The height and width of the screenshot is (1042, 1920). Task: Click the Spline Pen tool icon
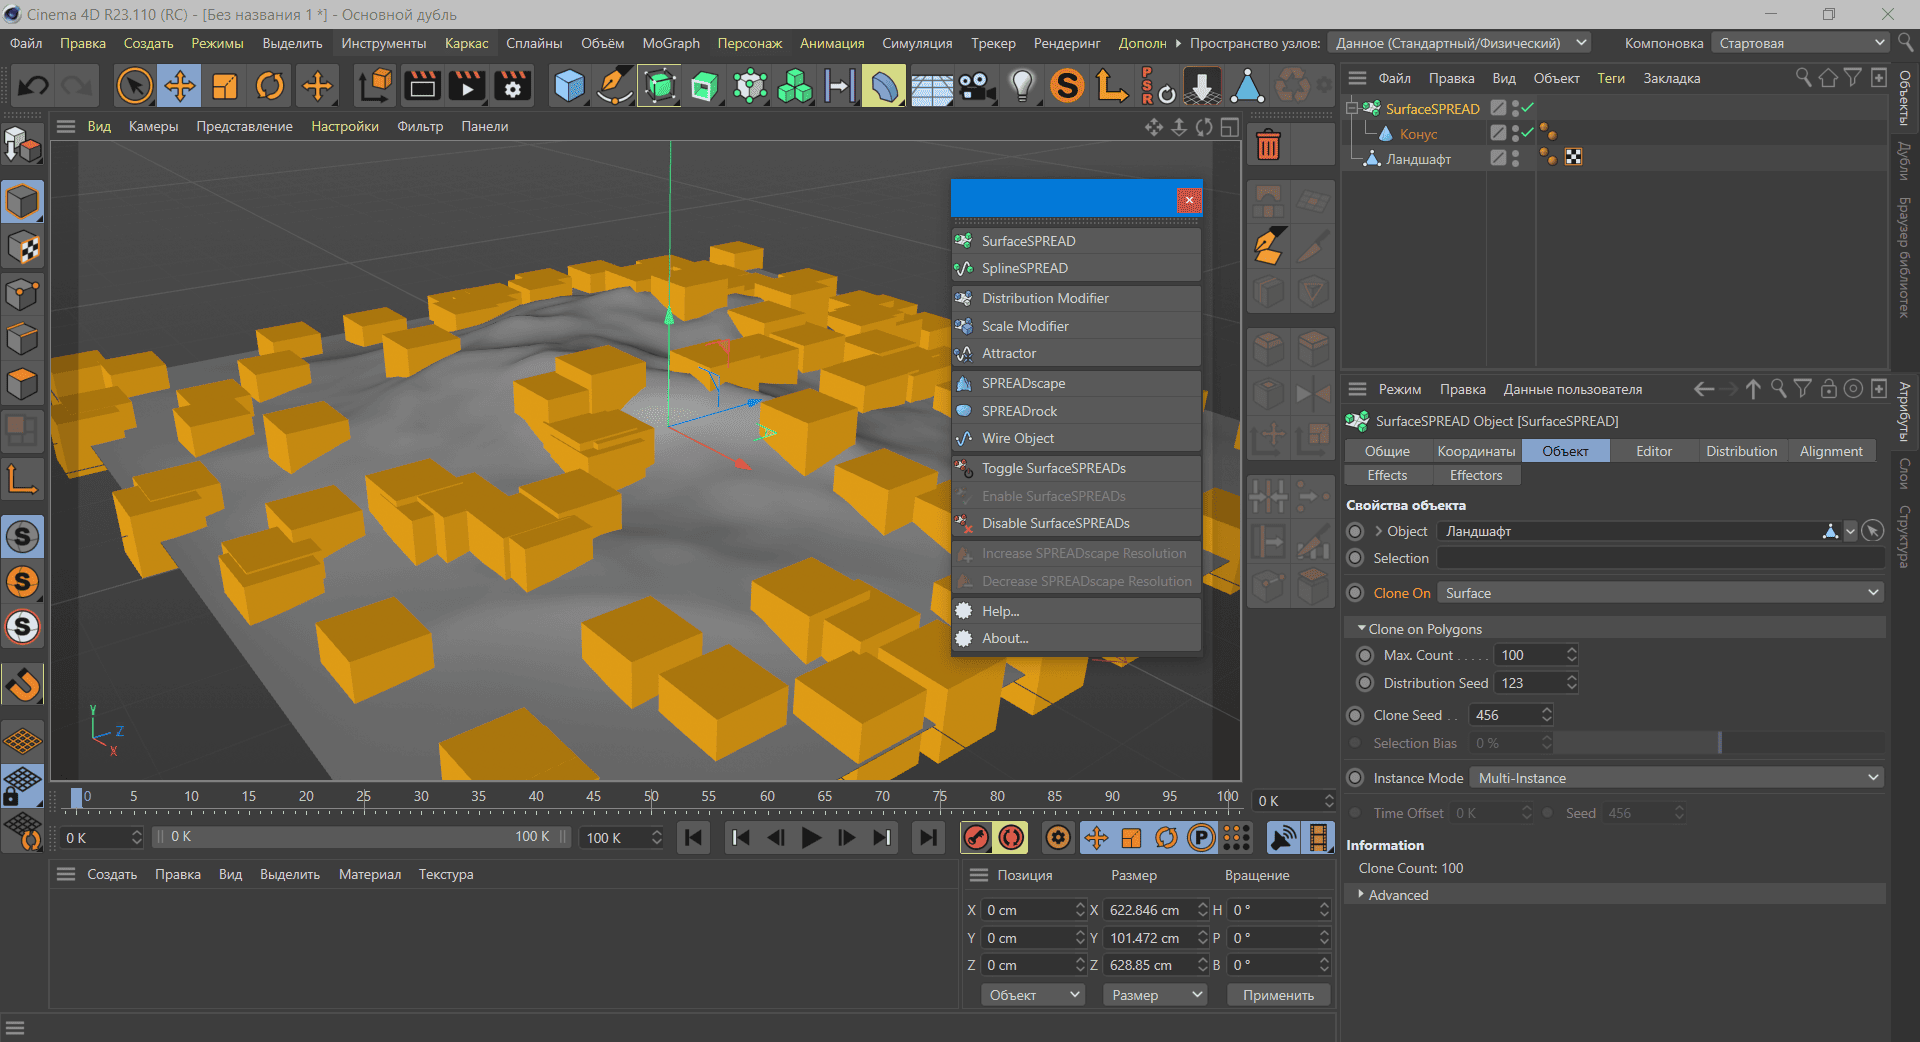615,86
